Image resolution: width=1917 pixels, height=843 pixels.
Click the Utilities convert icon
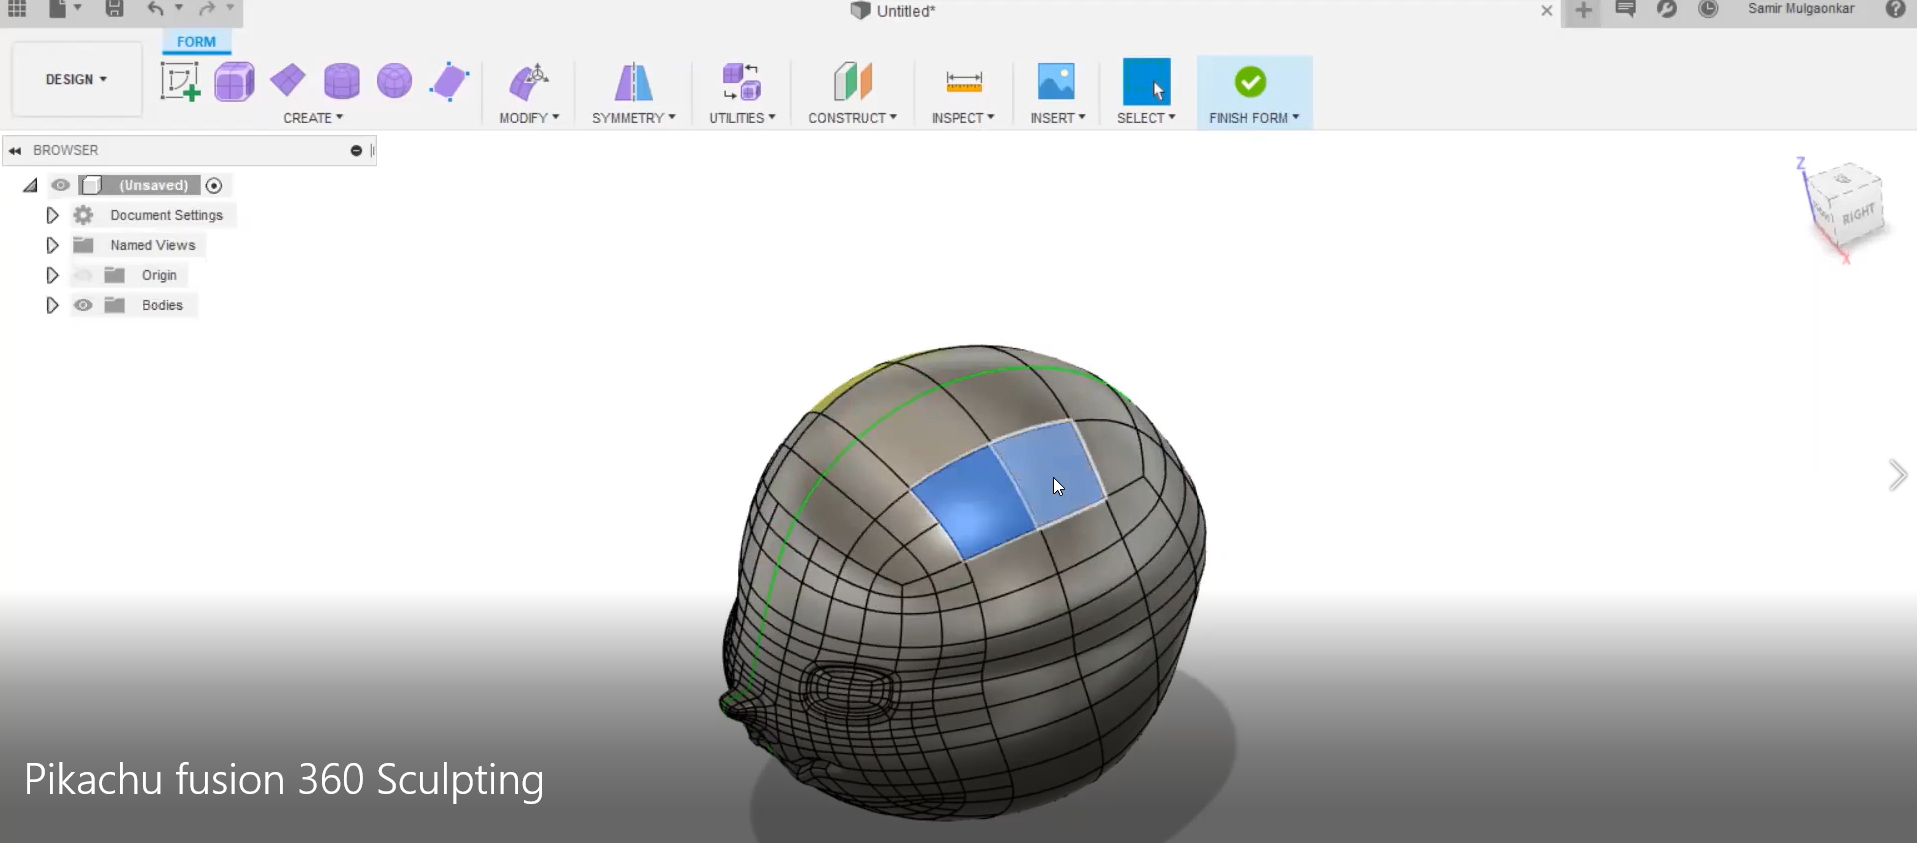click(742, 81)
